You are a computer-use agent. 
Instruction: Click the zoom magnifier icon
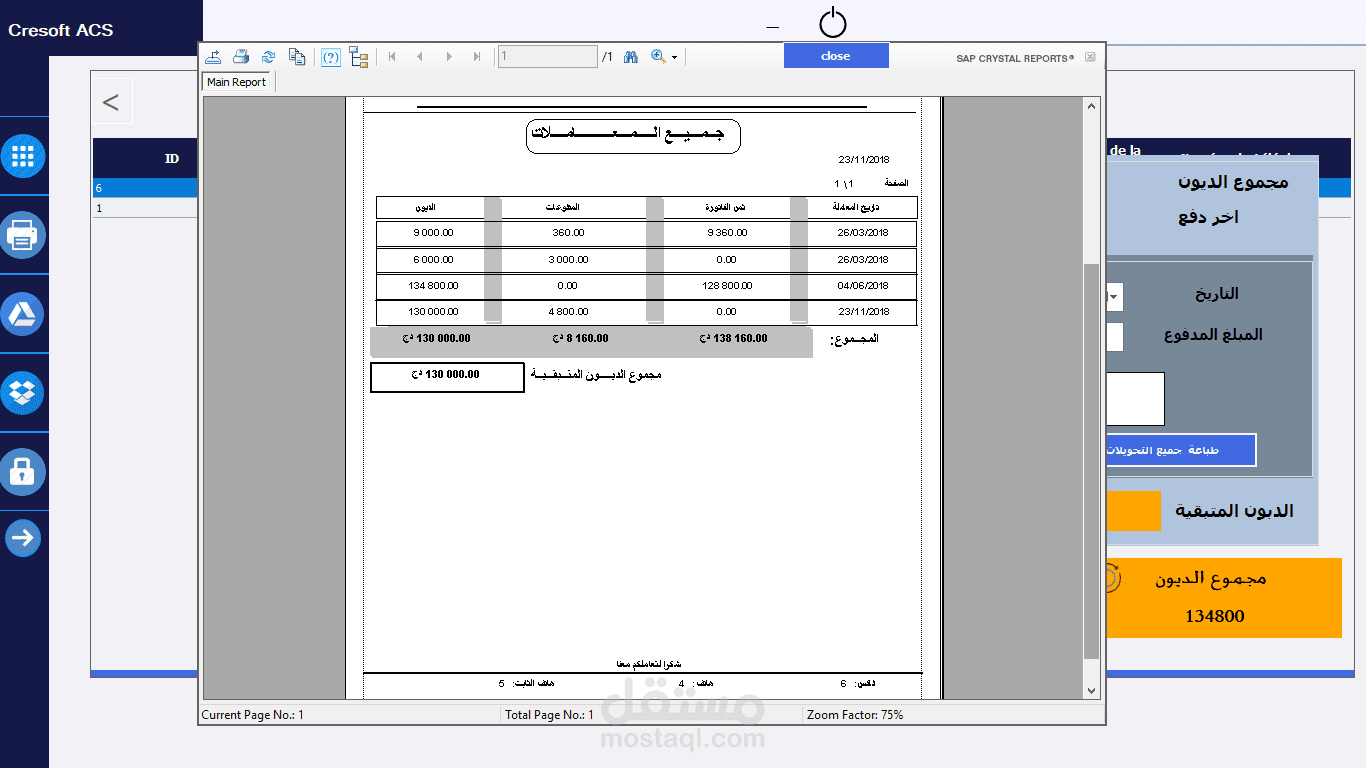click(x=658, y=57)
